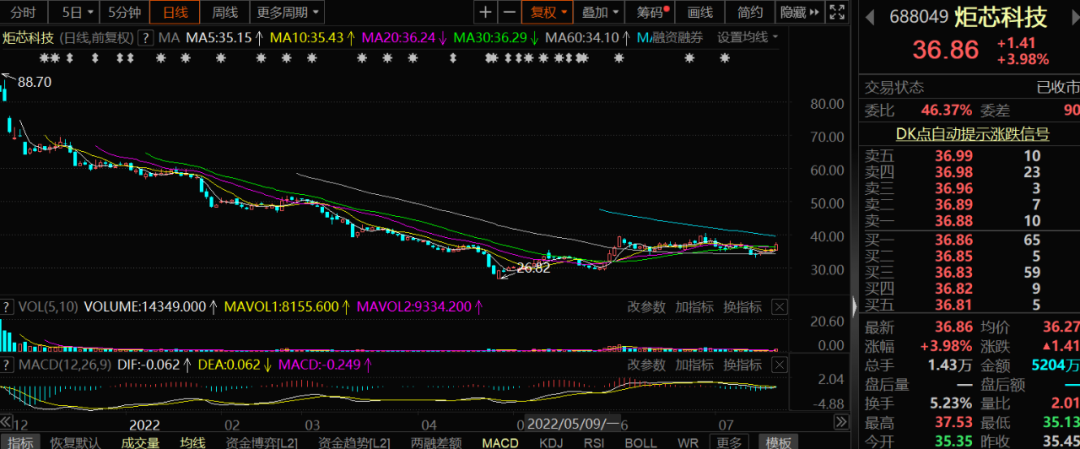The width and height of the screenshot is (1080, 449).
Task: Click 恢复默认 restore defaults
Action: (76, 442)
